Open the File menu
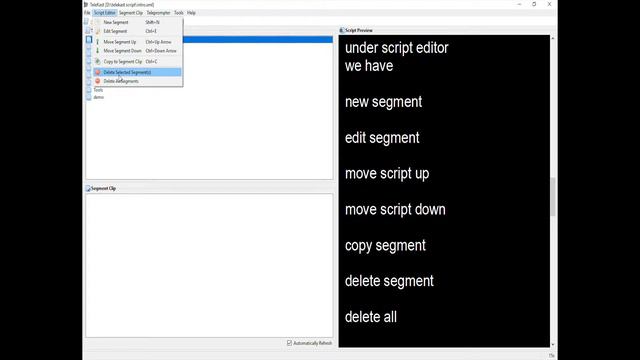 pyautogui.click(x=87, y=13)
